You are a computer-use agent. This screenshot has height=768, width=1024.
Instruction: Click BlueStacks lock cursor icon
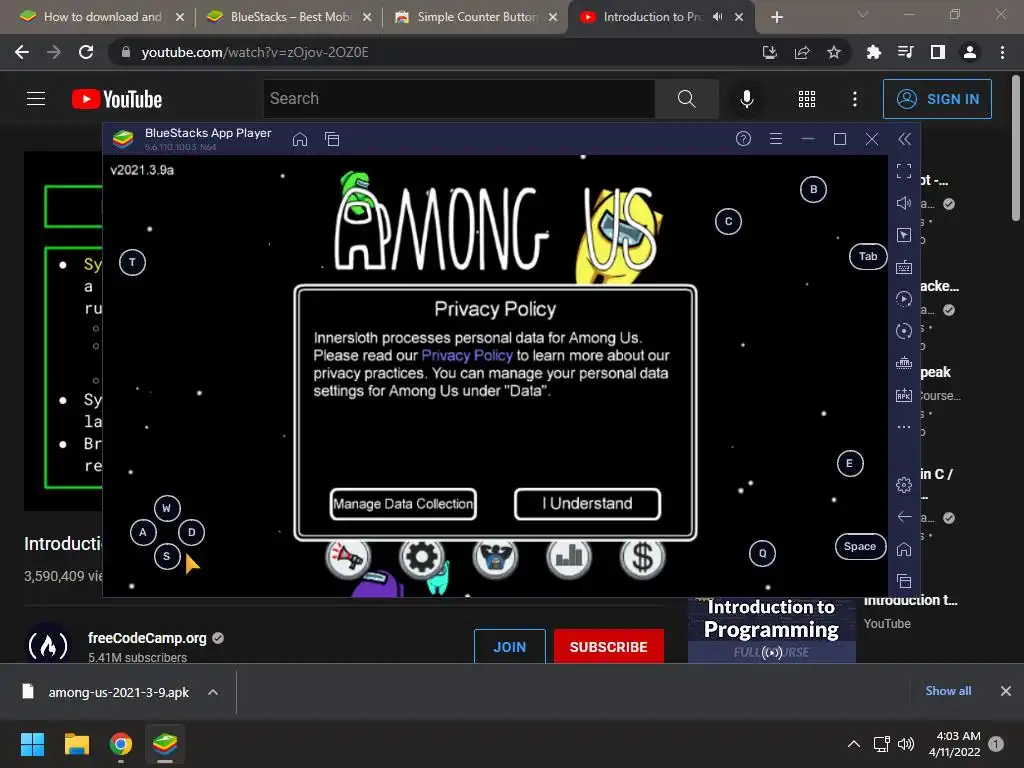pyautogui.click(x=904, y=235)
